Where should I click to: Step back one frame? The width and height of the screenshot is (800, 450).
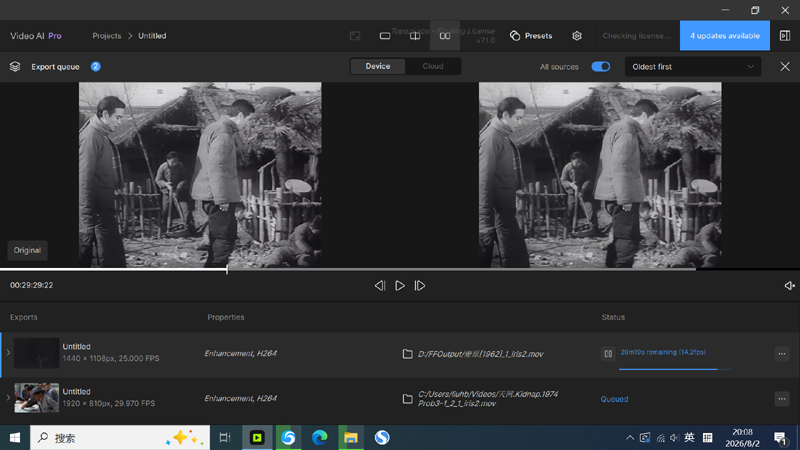tap(380, 286)
